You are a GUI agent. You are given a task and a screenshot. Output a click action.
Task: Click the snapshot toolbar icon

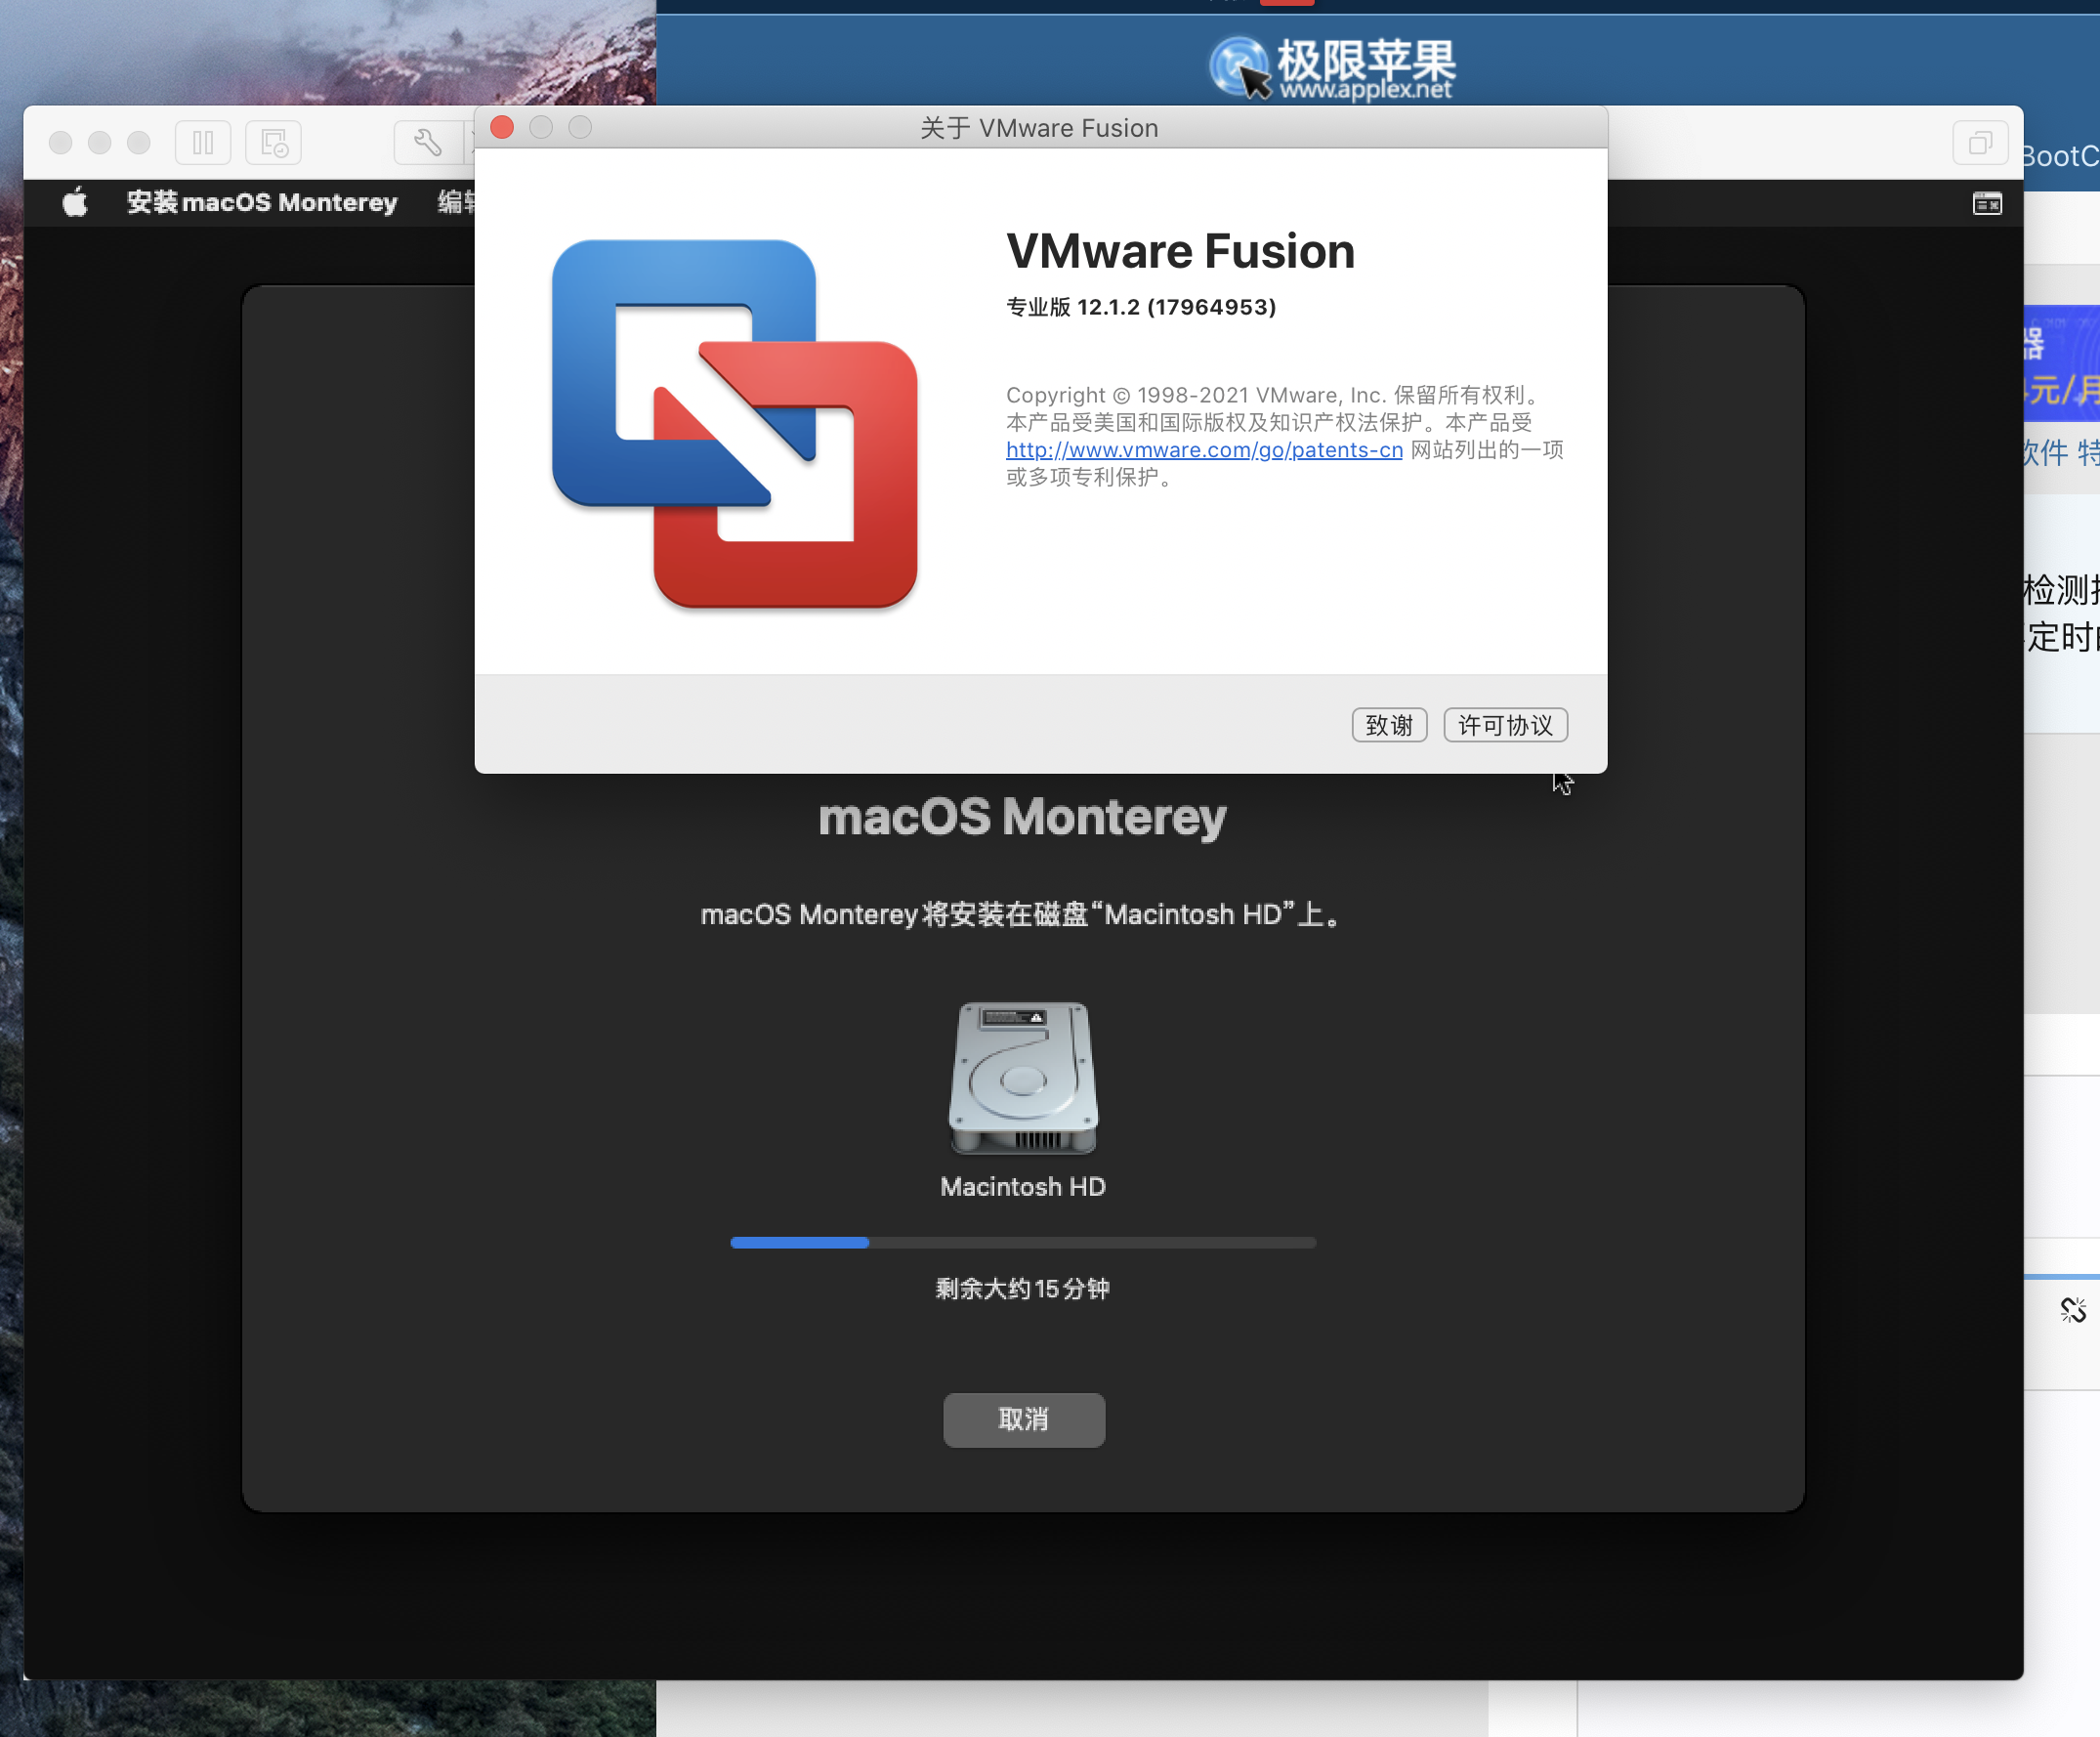[x=273, y=143]
